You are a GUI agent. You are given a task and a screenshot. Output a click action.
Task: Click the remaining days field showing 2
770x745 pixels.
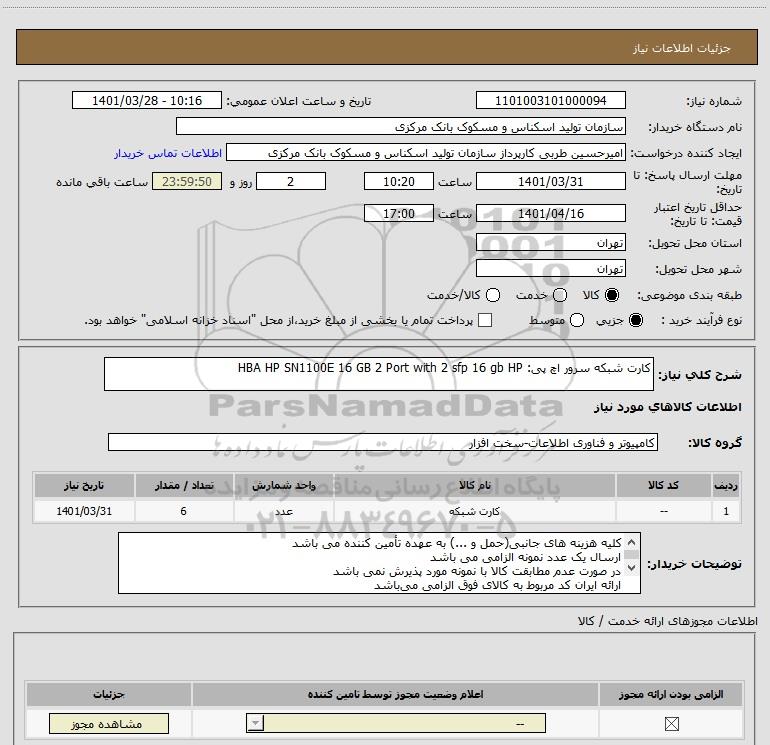[x=291, y=182]
